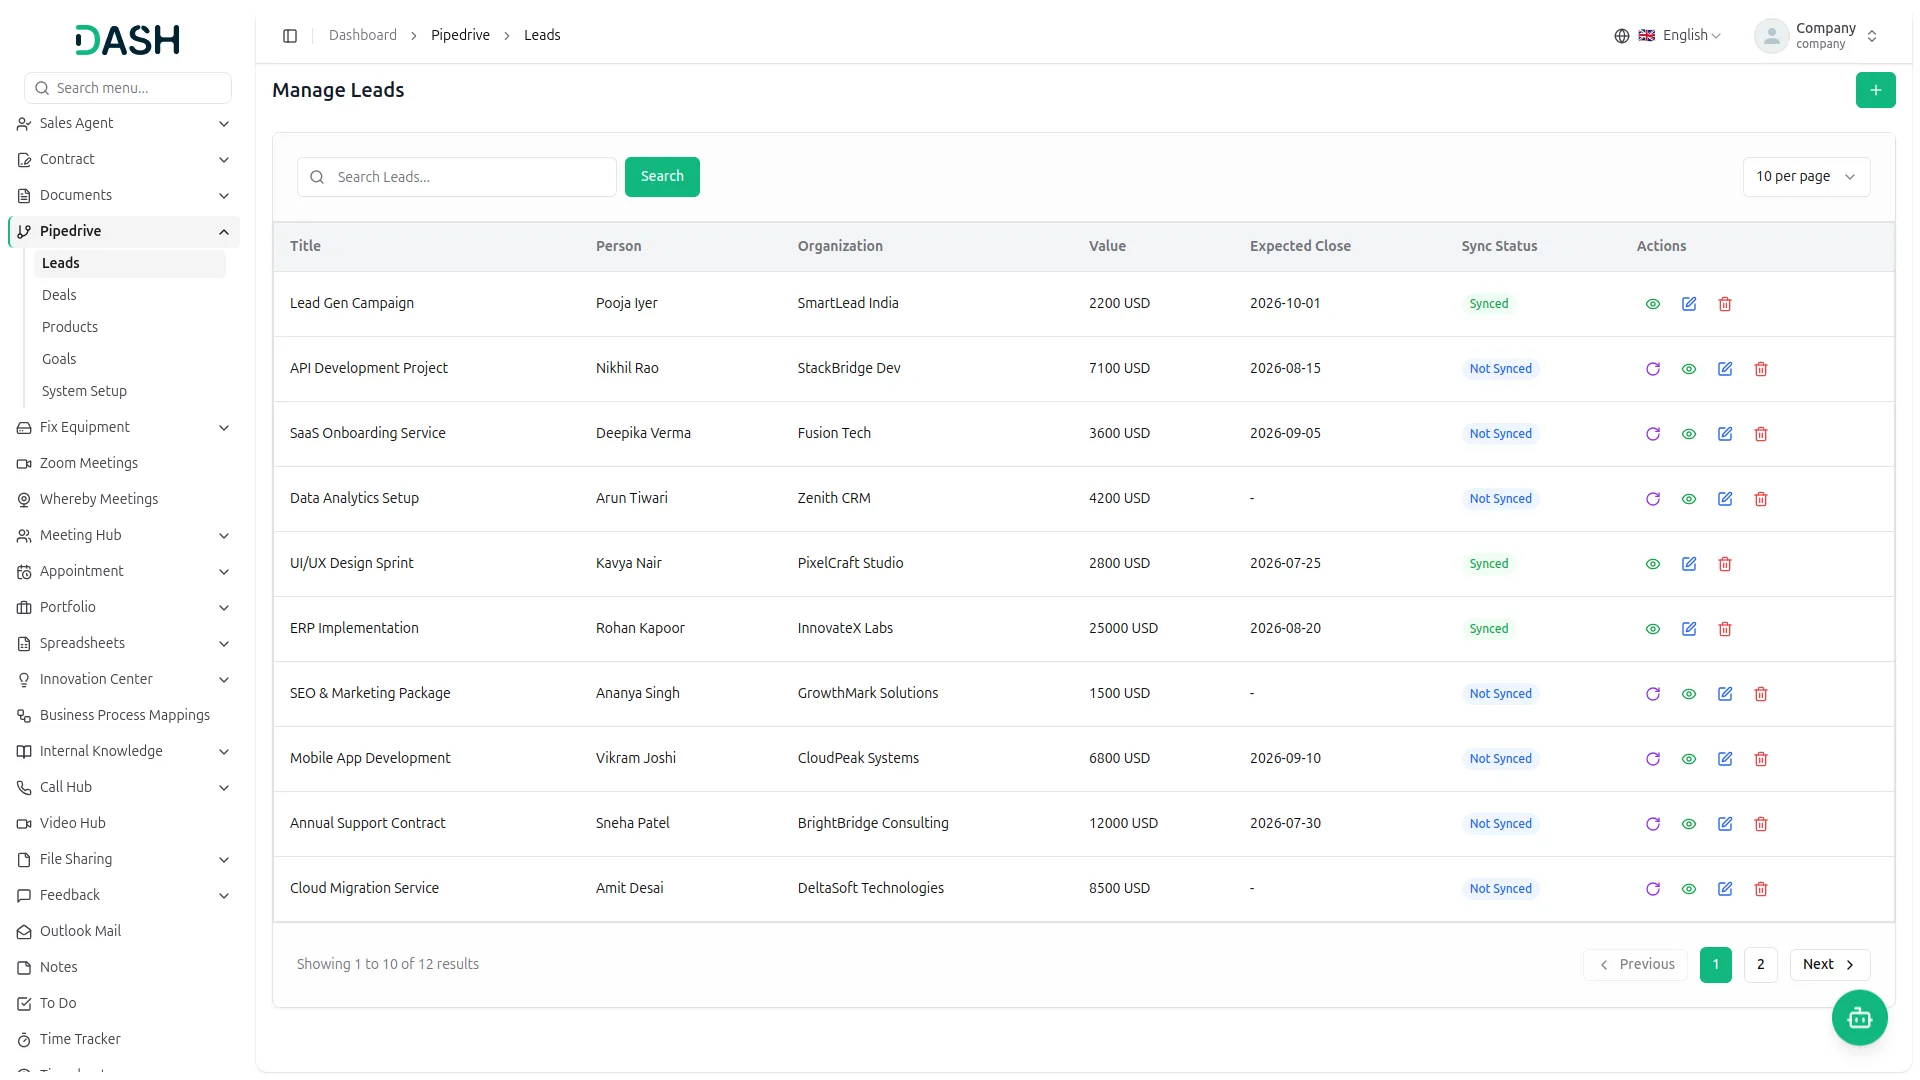The height and width of the screenshot is (1080, 1920).
Task: Click the Next pagination button
Action: click(x=1829, y=965)
